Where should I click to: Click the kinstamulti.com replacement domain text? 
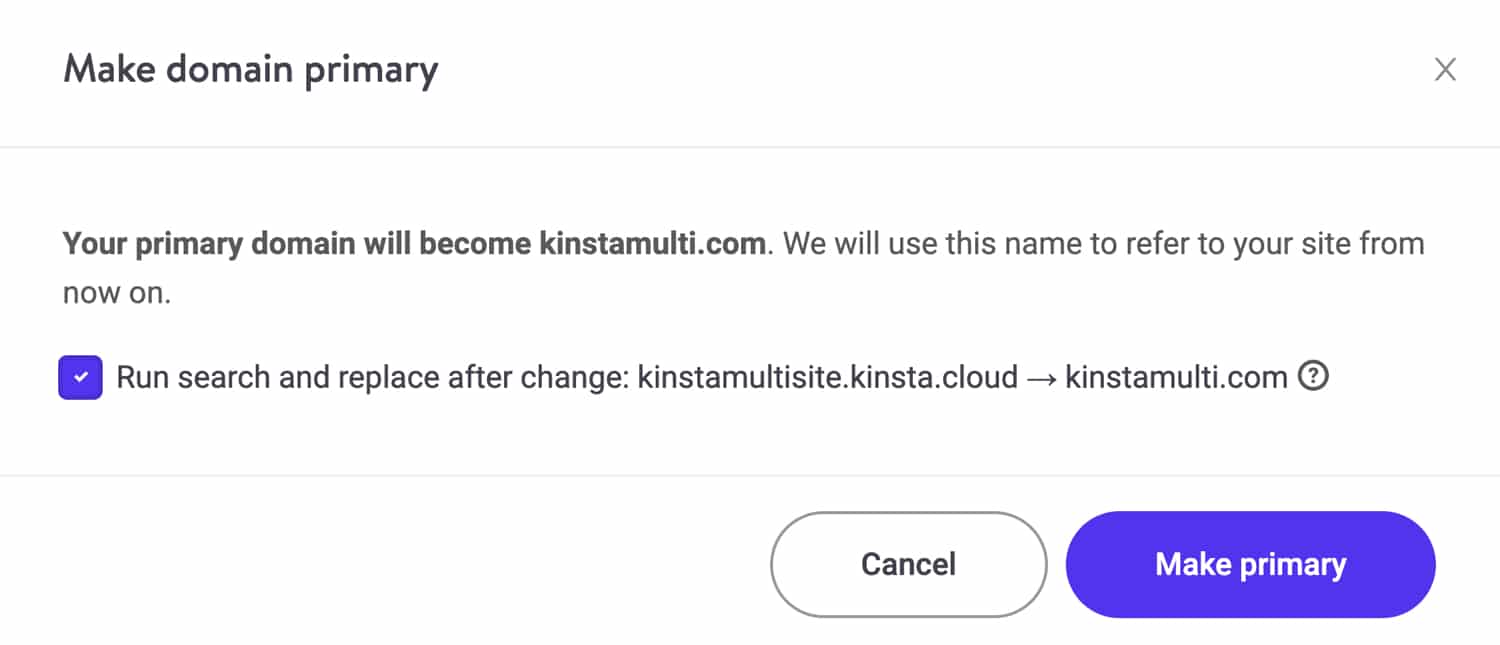1175,378
